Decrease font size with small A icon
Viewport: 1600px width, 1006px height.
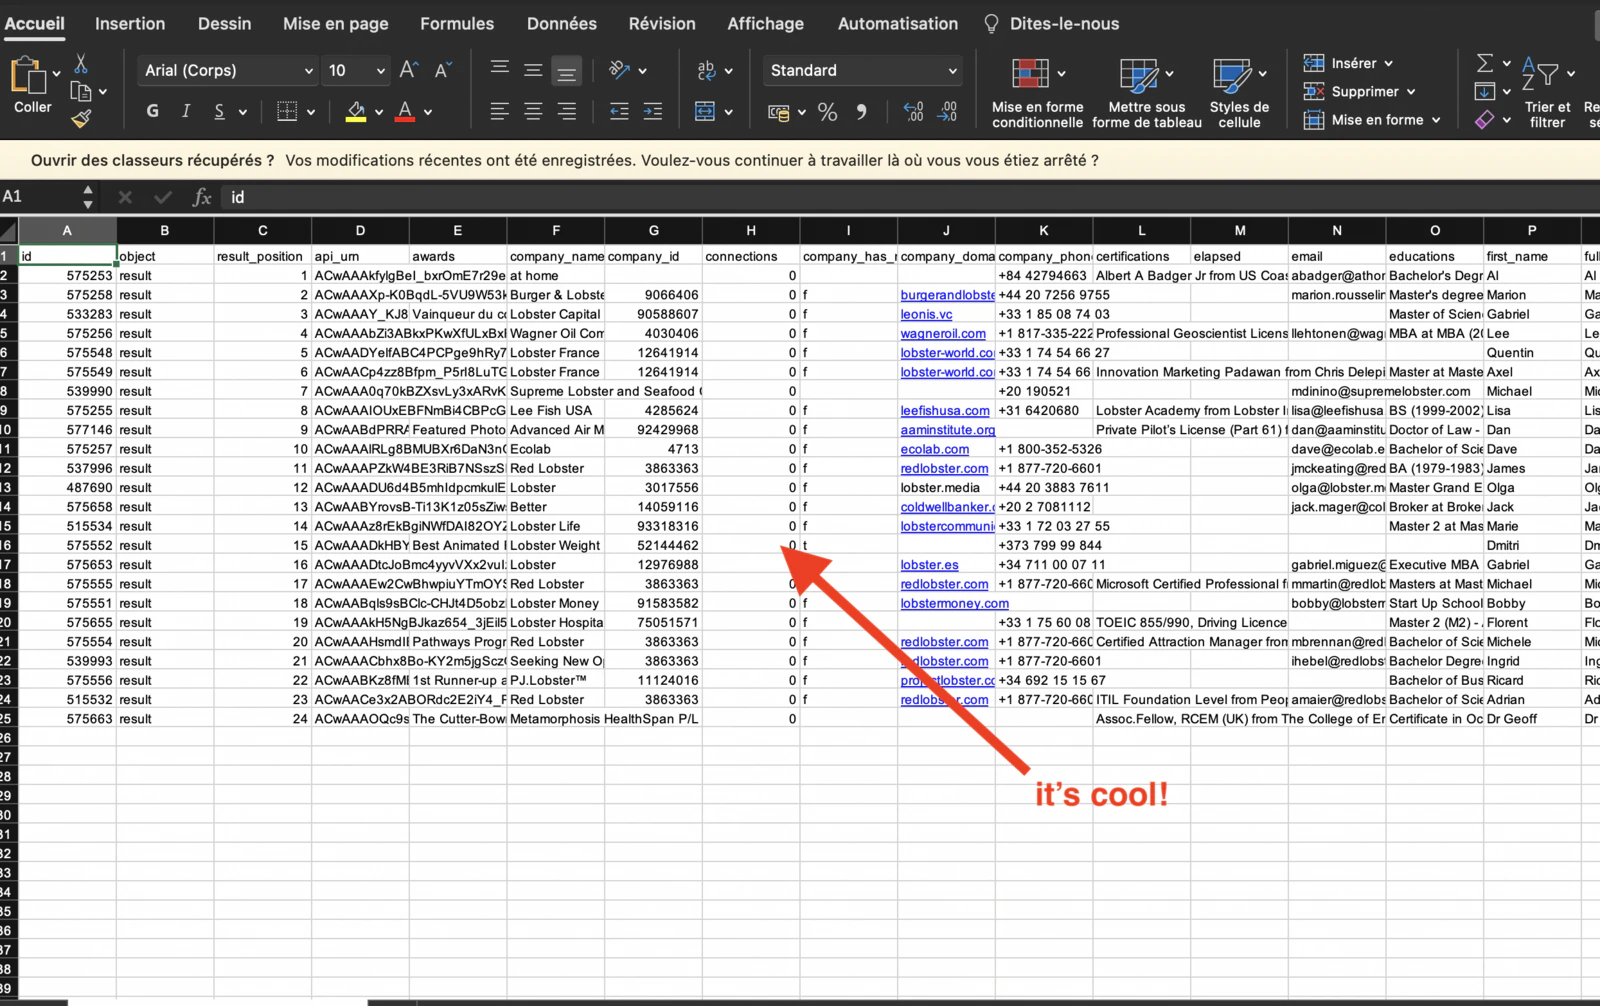tap(442, 70)
